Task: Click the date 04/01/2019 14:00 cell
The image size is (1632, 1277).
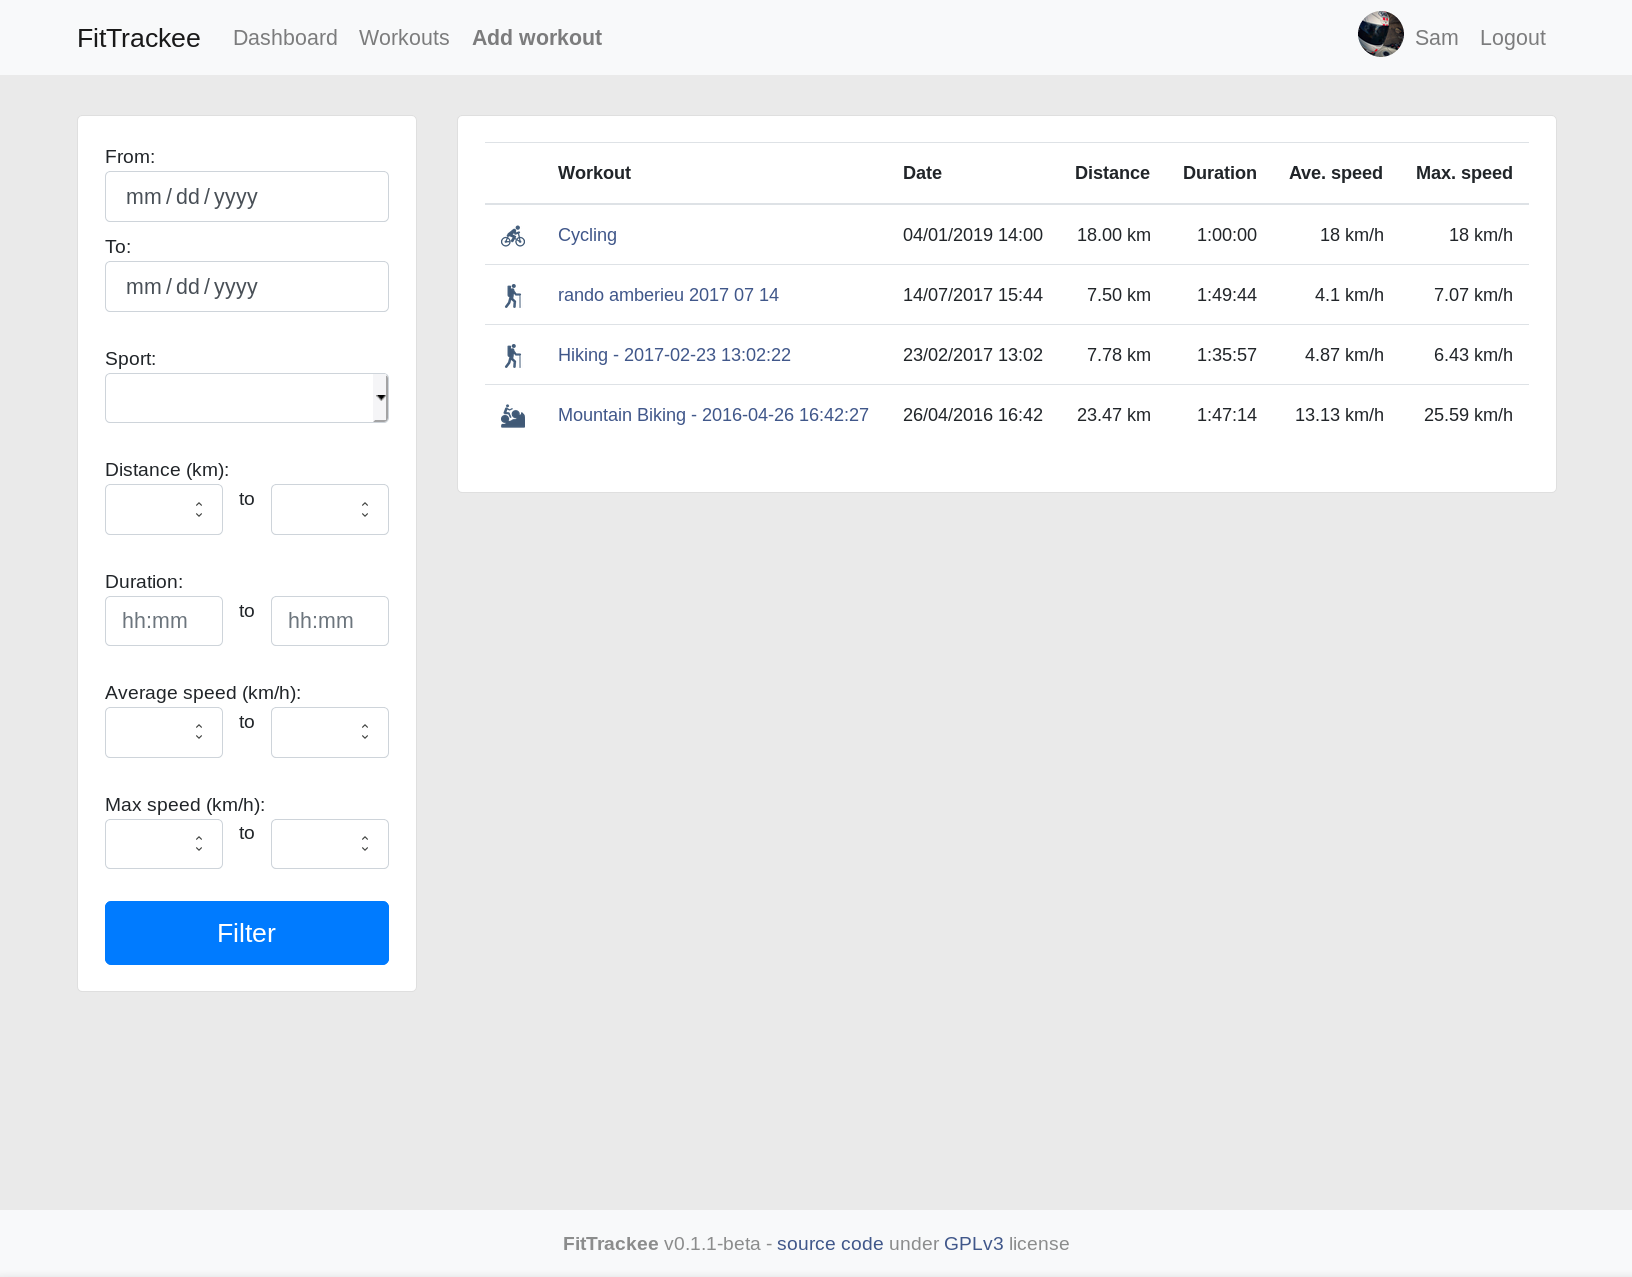Action: coord(973,235)
